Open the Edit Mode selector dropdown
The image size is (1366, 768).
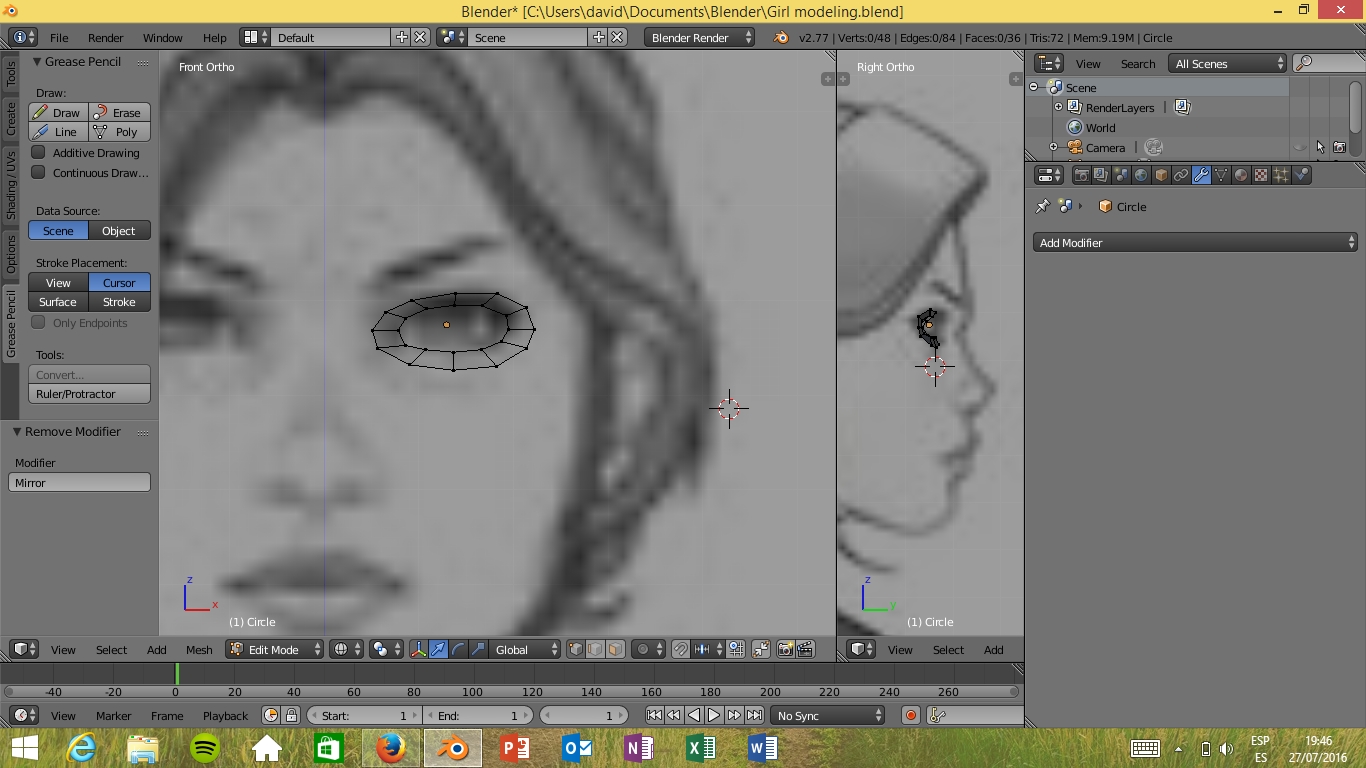(x=275, y=649)
